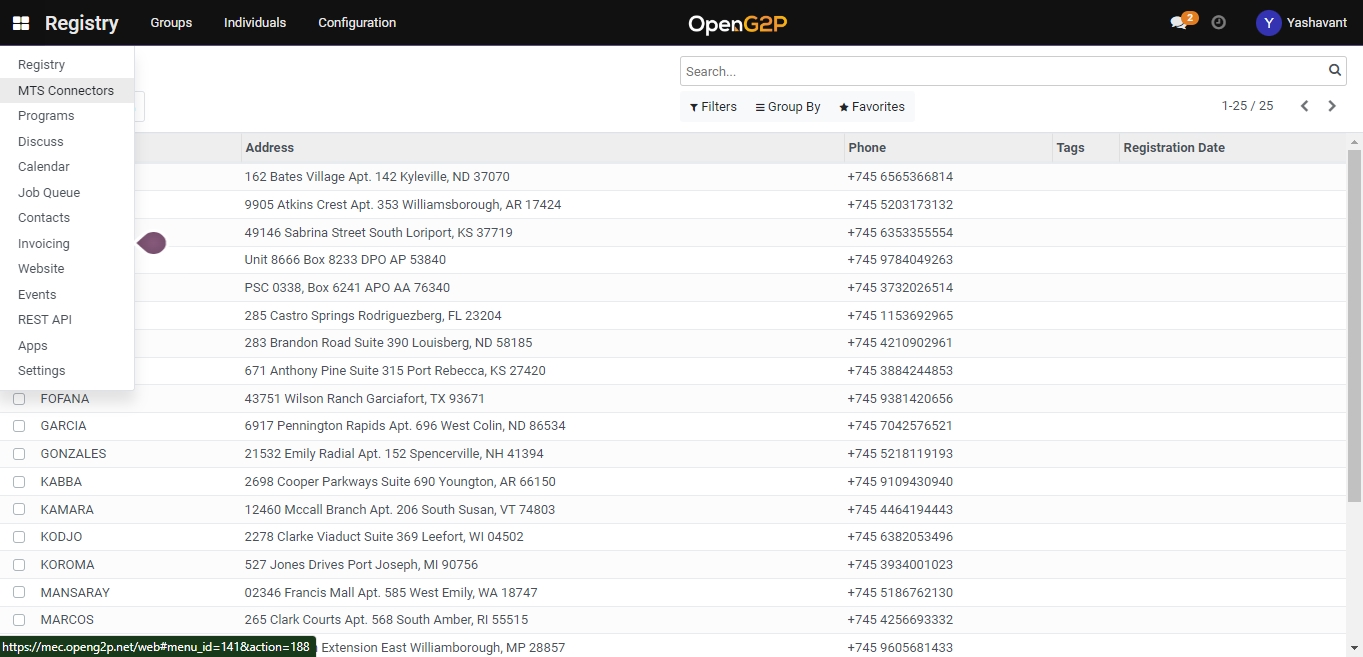Select the KAMARA row checkbox

click(19, 510)
